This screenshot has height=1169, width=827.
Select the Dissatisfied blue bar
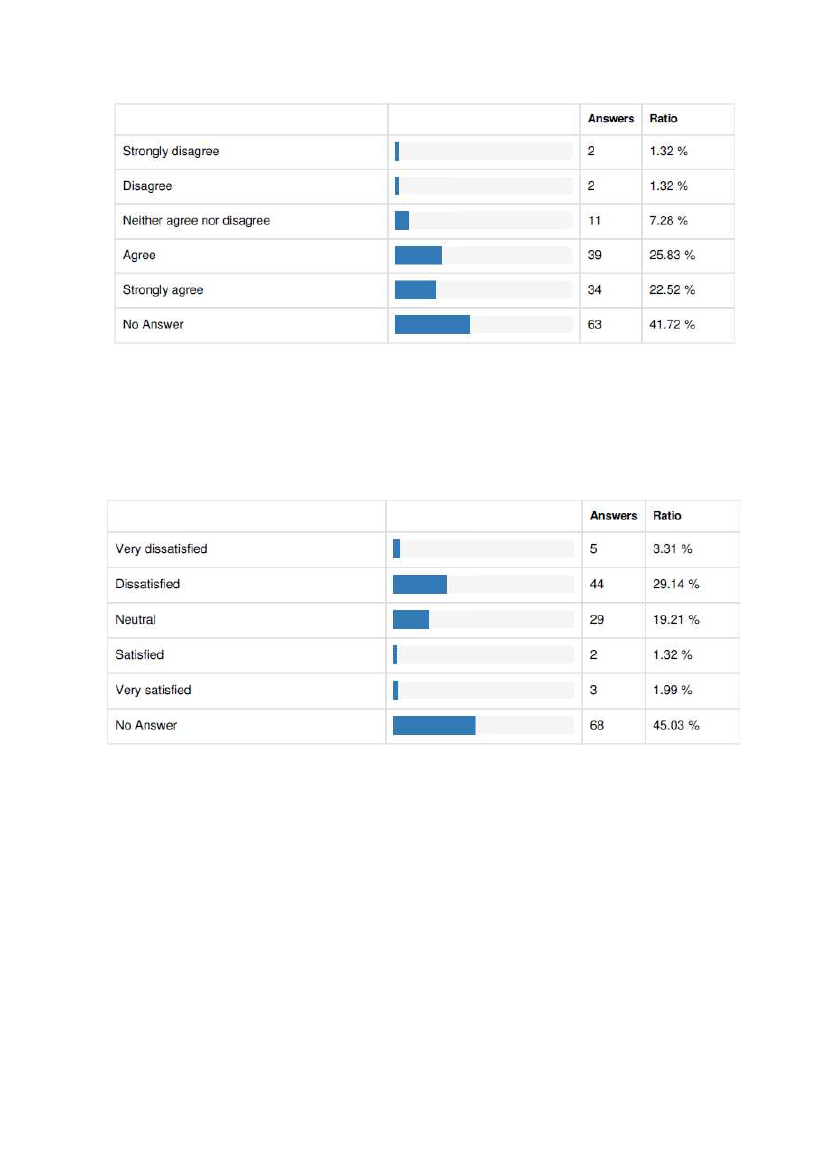coord(420,584)
